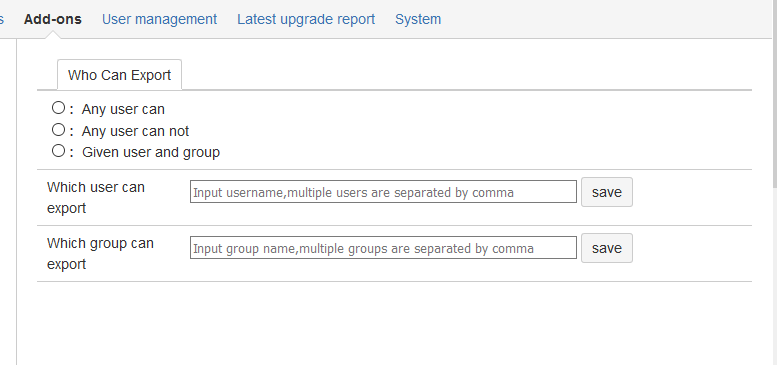
Task: Pick the 'Given user and group' radio option
Action: click(x=58, y=151)
